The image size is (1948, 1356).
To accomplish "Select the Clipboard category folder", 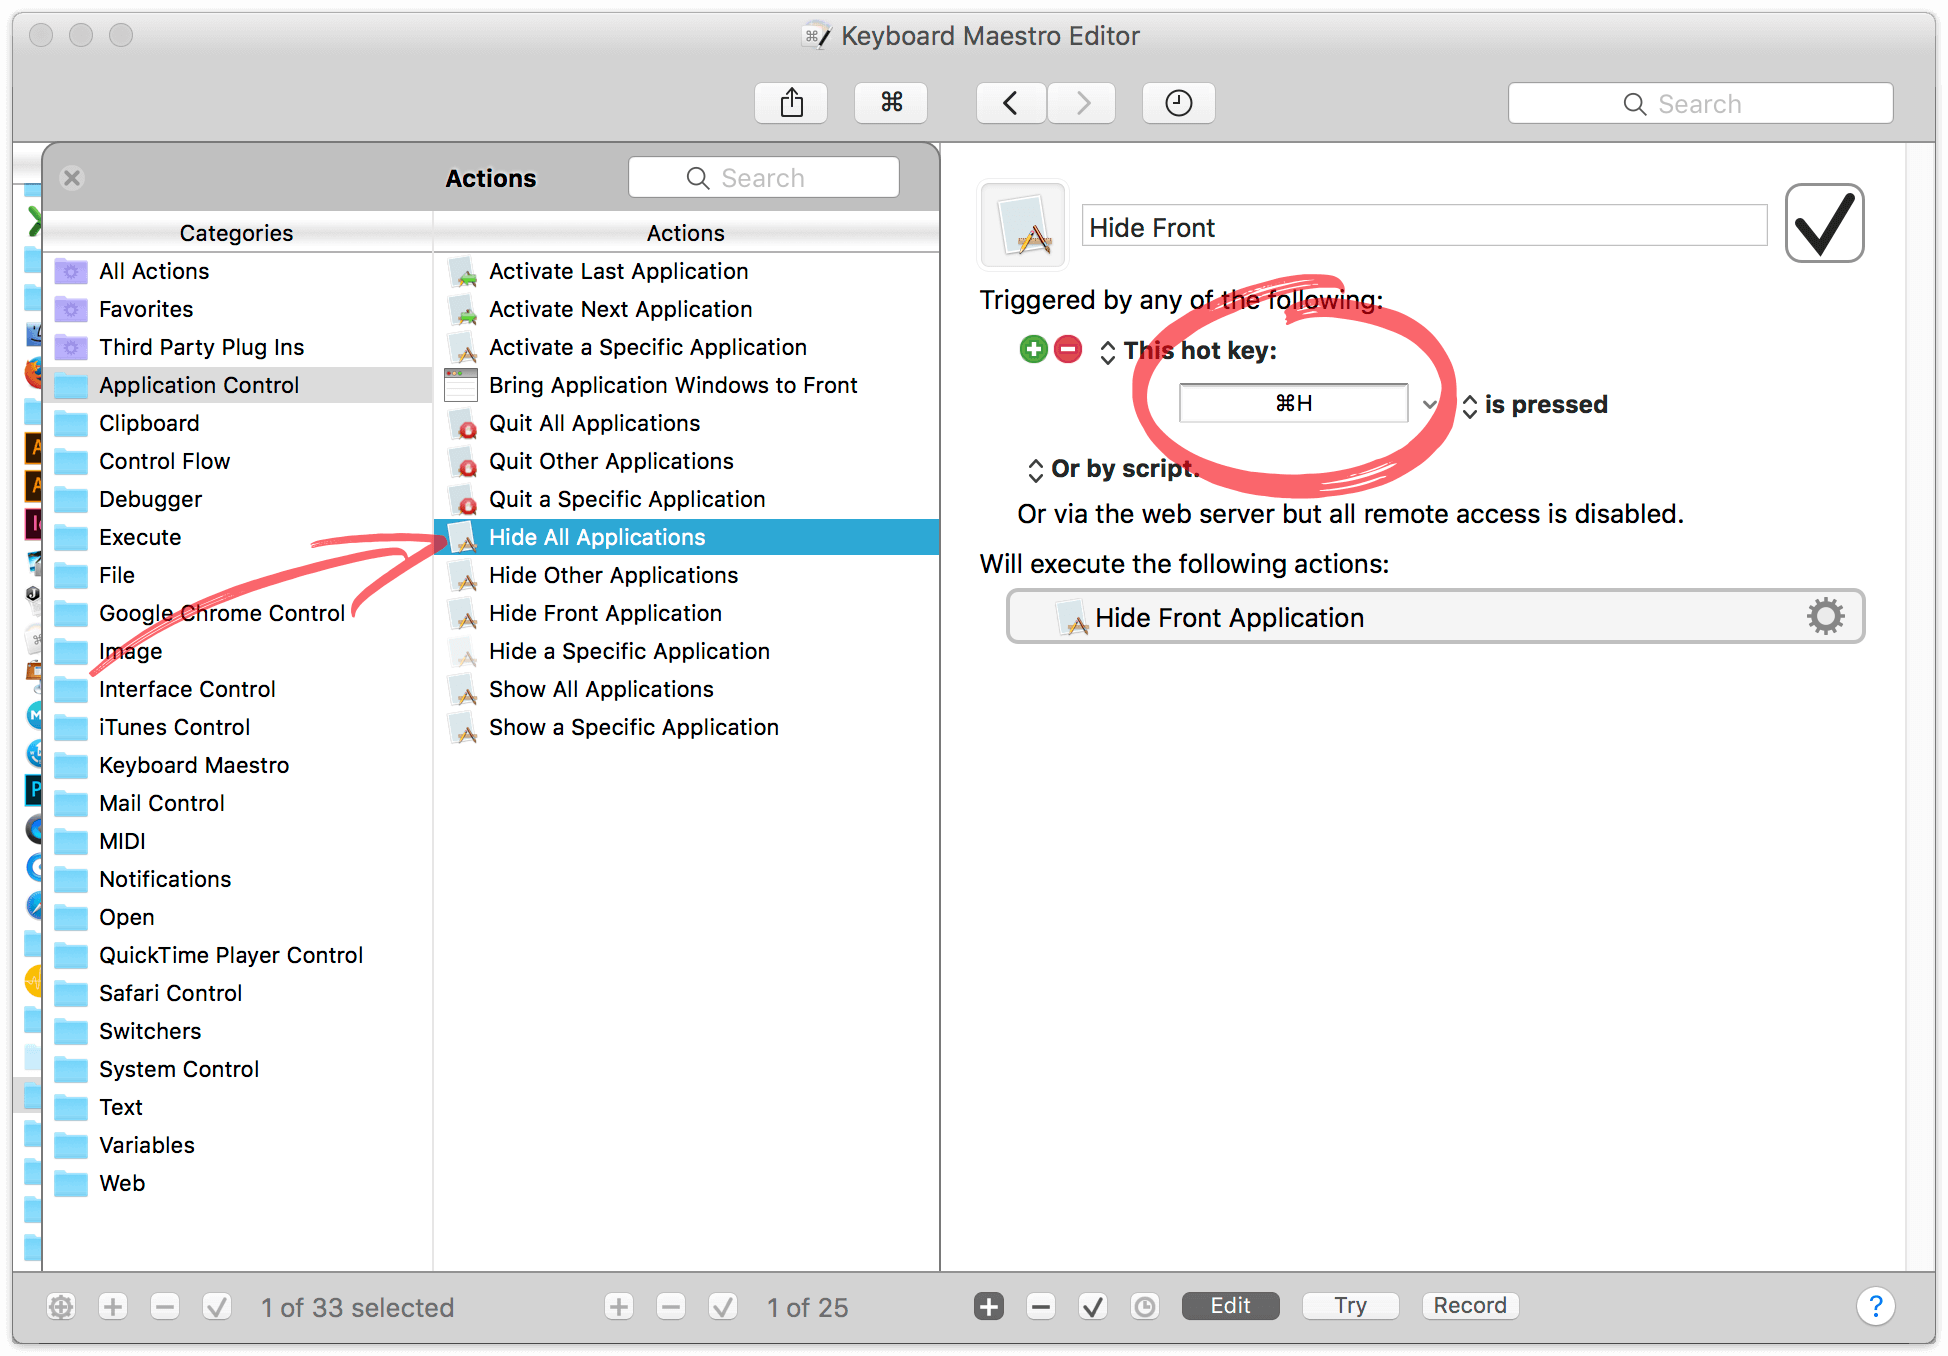I will pyautogui.click(x=238, y=423).
